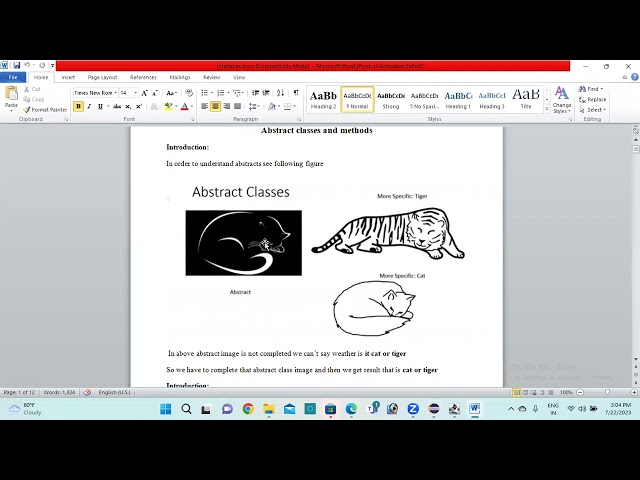Apply the Heading 1 style

click(458, 99)
